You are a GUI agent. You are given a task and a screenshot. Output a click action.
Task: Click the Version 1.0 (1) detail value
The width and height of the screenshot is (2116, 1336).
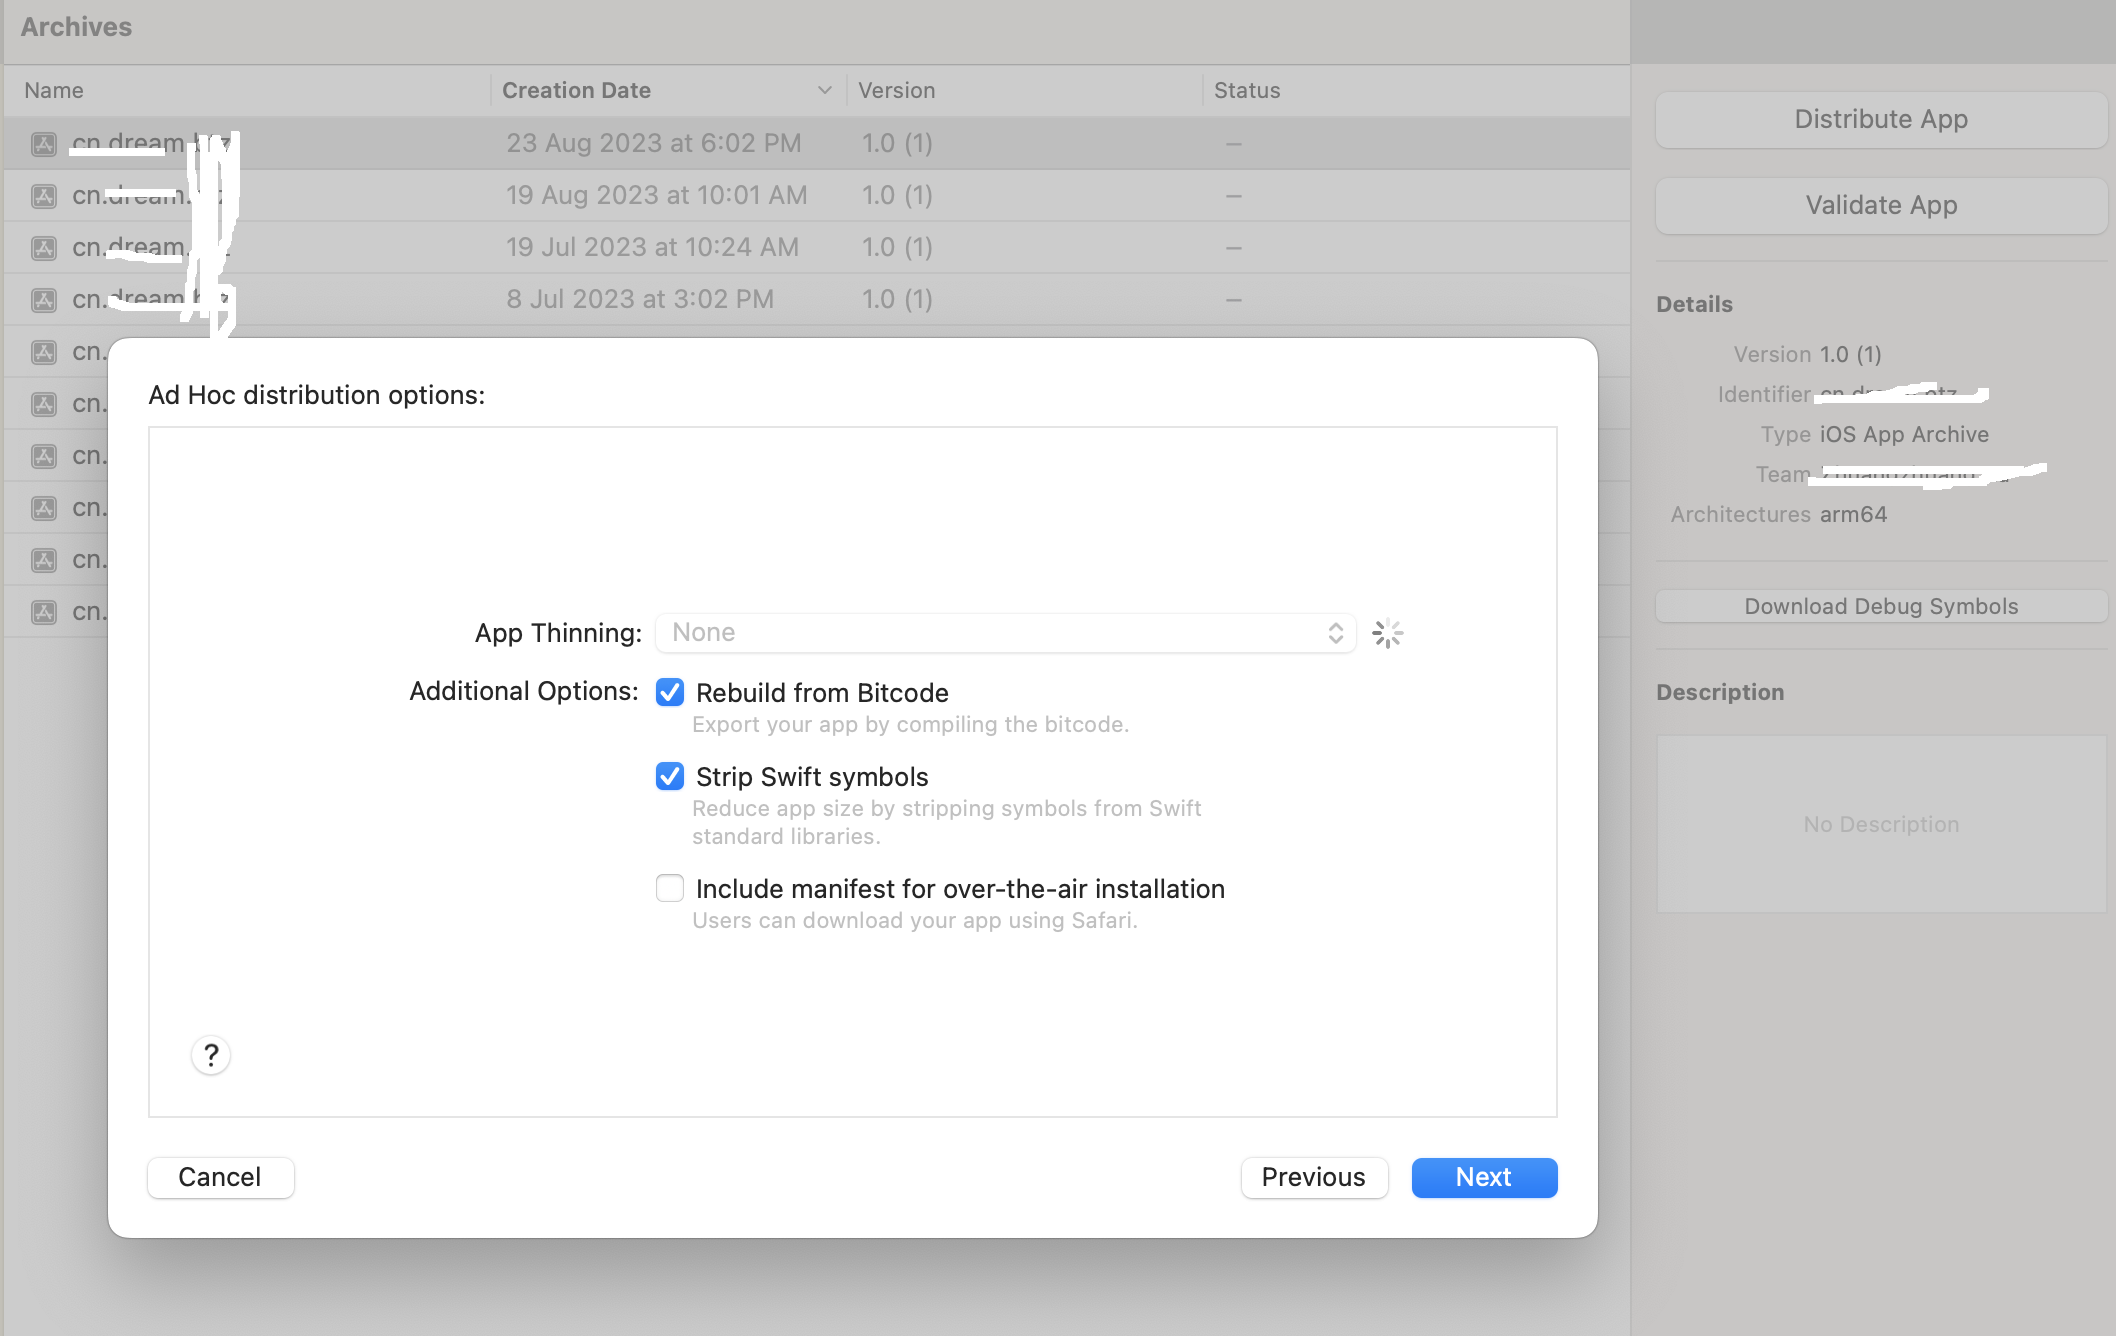tap(1850, 354)
